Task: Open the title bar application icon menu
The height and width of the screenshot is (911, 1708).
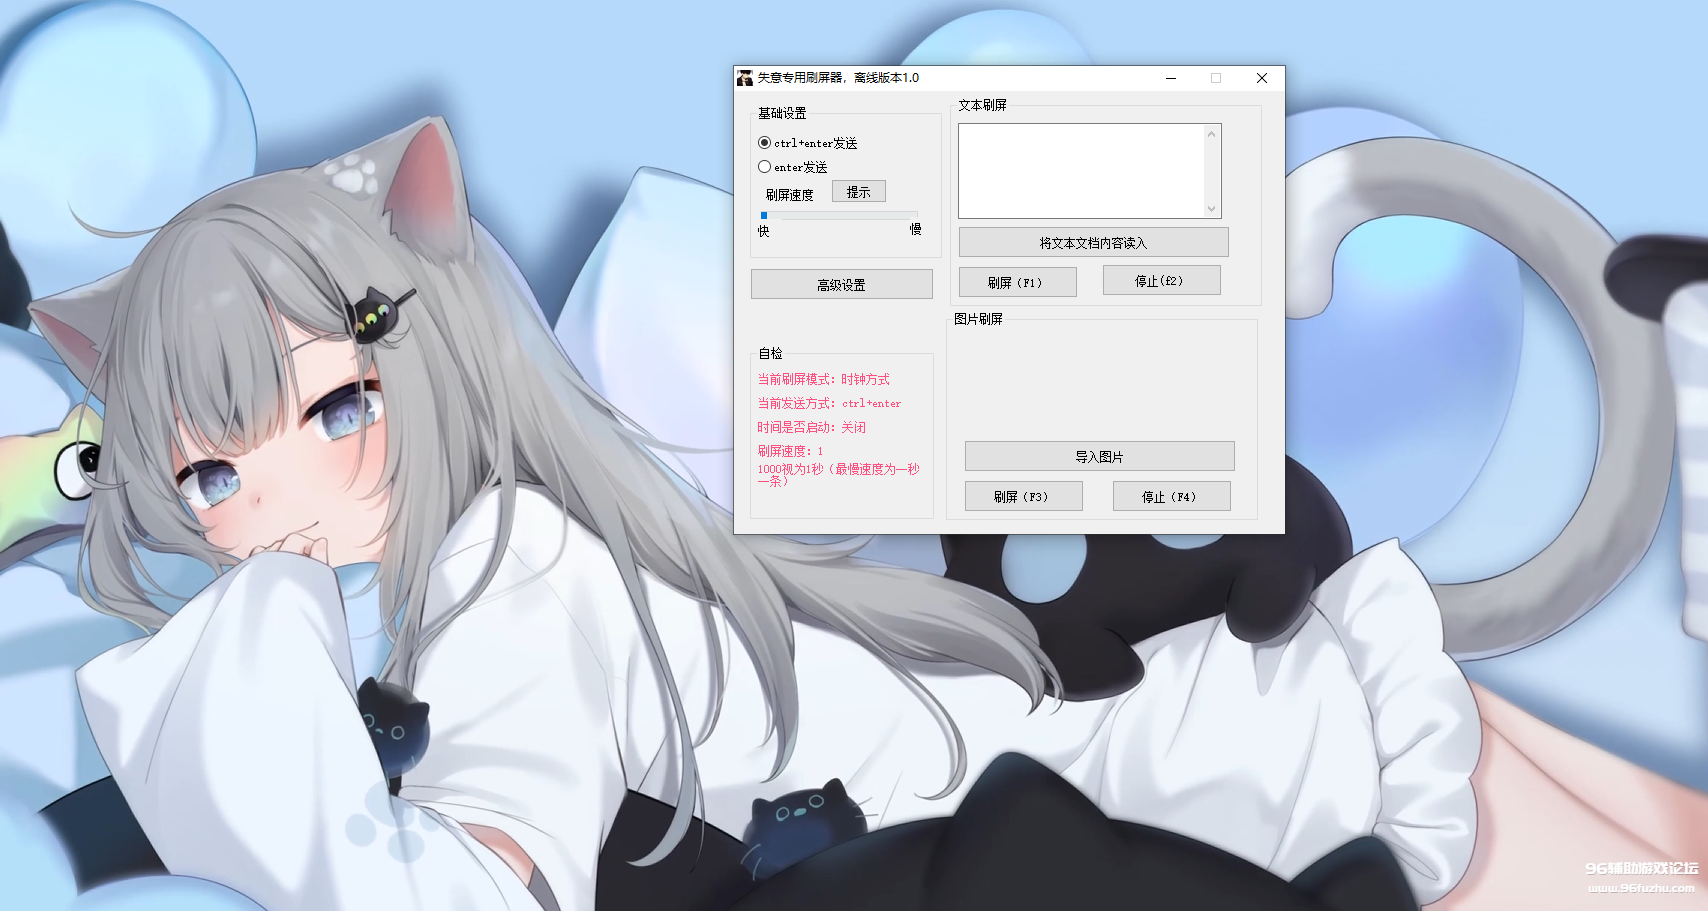Action: coord(743,77)
